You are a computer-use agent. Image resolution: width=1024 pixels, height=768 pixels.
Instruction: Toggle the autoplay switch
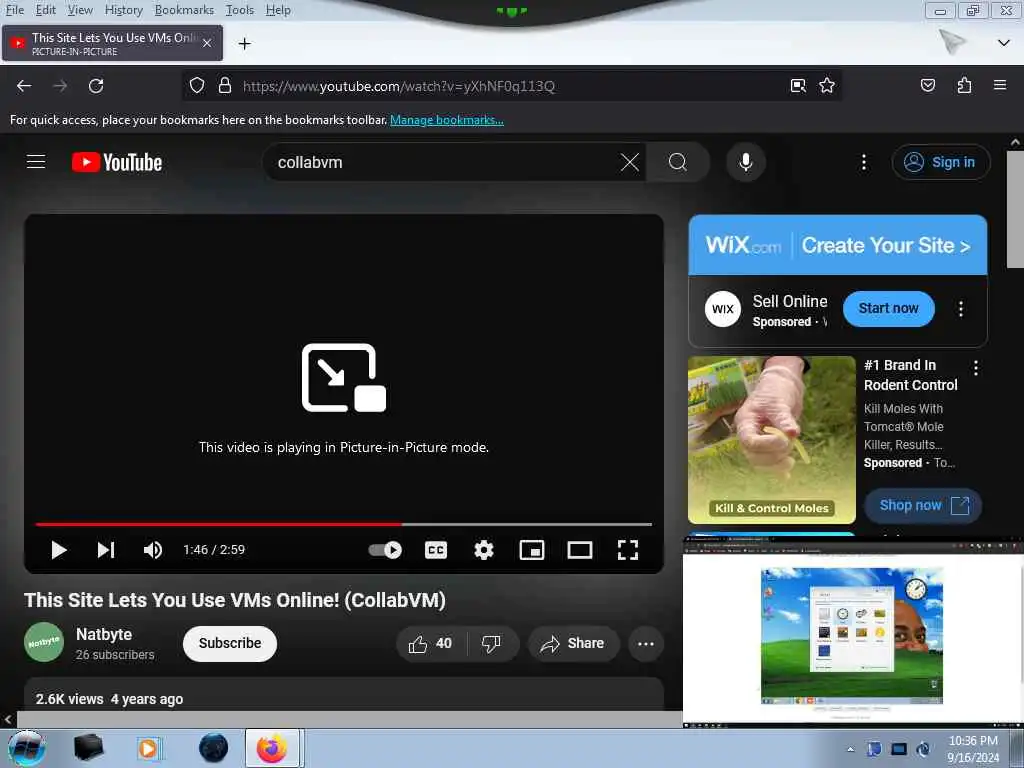tap(385, 550)
